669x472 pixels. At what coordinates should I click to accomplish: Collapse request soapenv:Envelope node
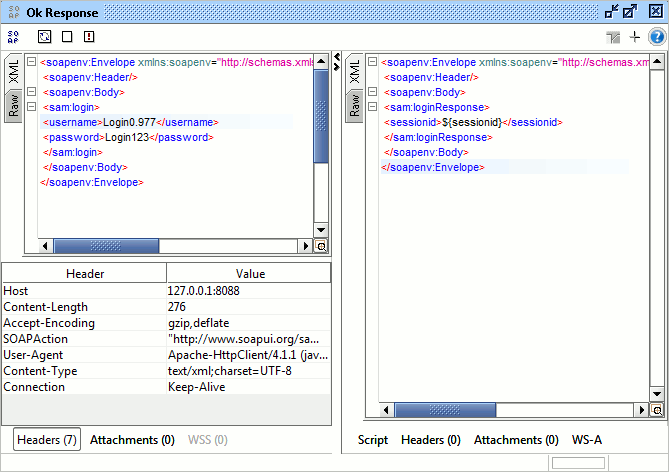click(32, 62)
